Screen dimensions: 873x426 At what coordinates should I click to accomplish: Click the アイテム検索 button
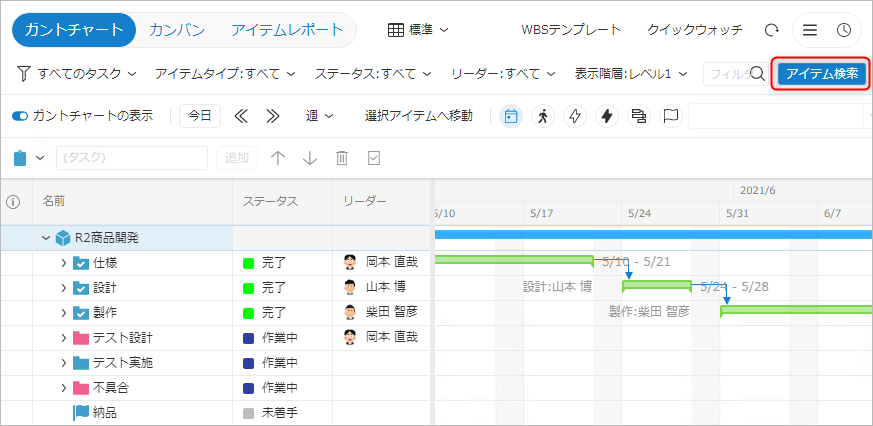pyautogui.click(x=821, y=74)
